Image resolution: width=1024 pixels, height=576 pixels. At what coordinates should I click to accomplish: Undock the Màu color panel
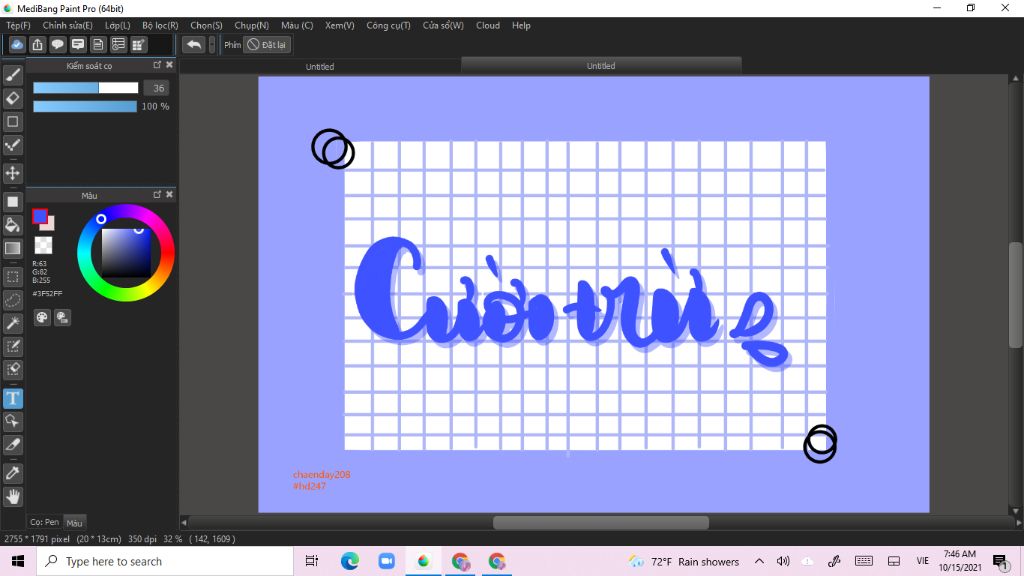tap(157, 194)
